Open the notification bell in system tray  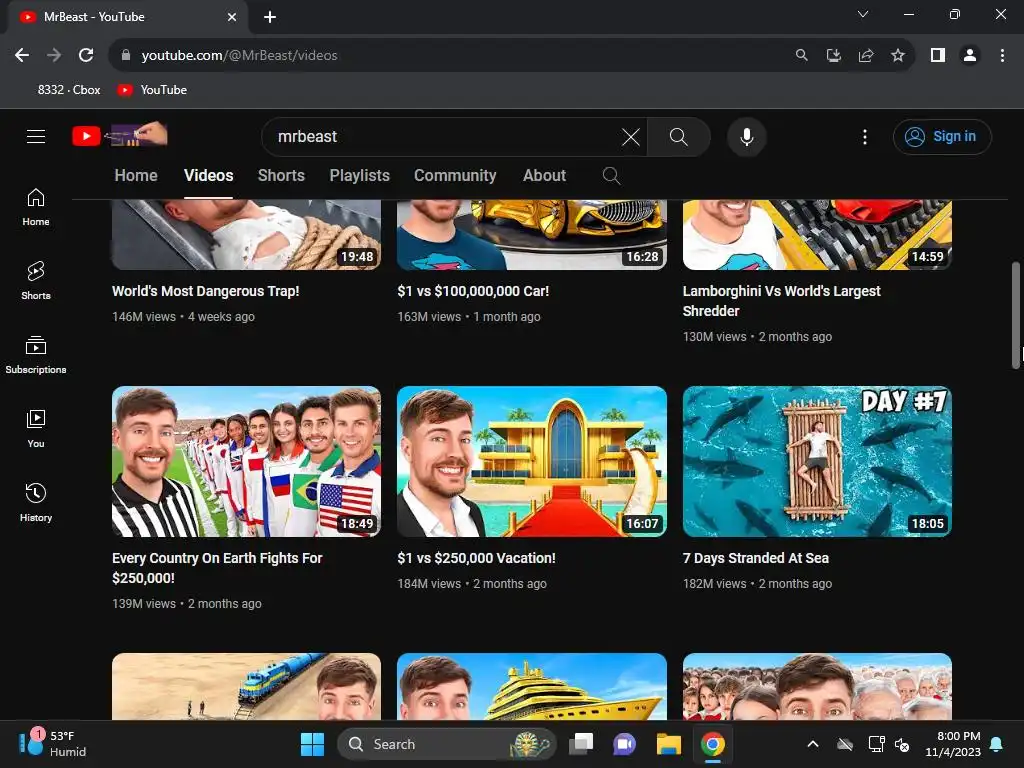(x=997, y=744)
